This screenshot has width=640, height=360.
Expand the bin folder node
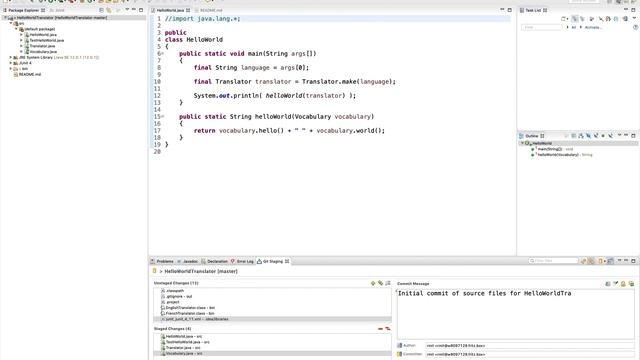coord(11,69)
